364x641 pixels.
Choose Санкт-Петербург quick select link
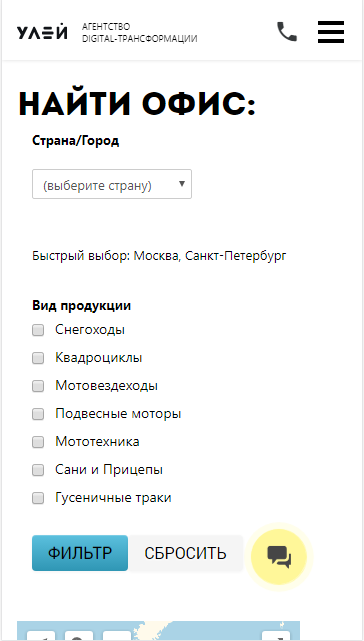(236, 256)
